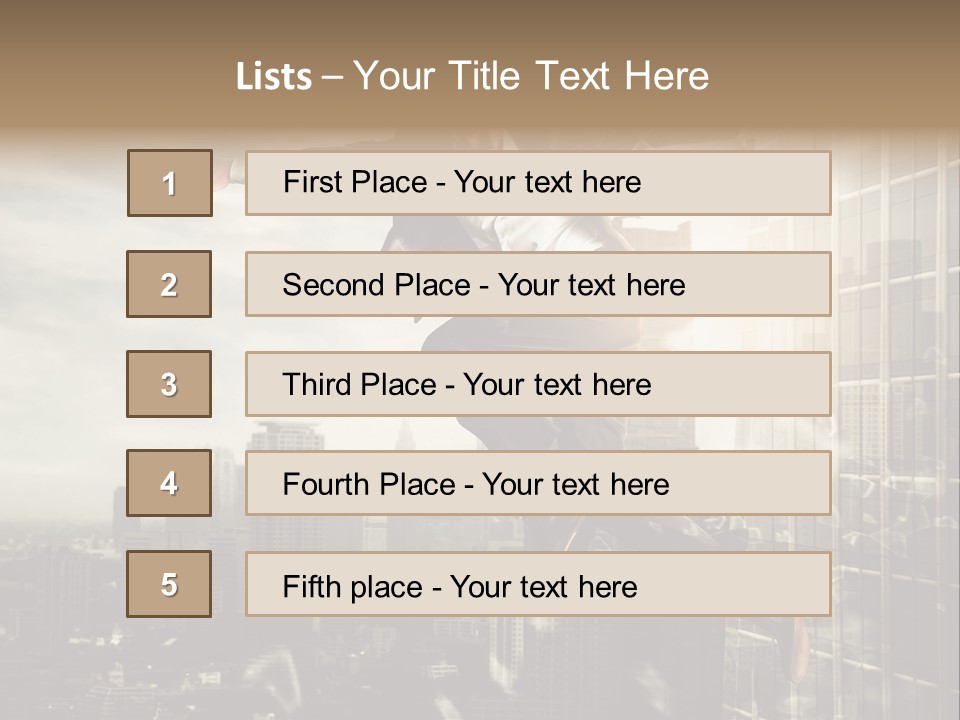This screenshot has height=720, width=960.
Task: Click the bold word 'Lists' in the title
Action: click(x=274, y=77)
